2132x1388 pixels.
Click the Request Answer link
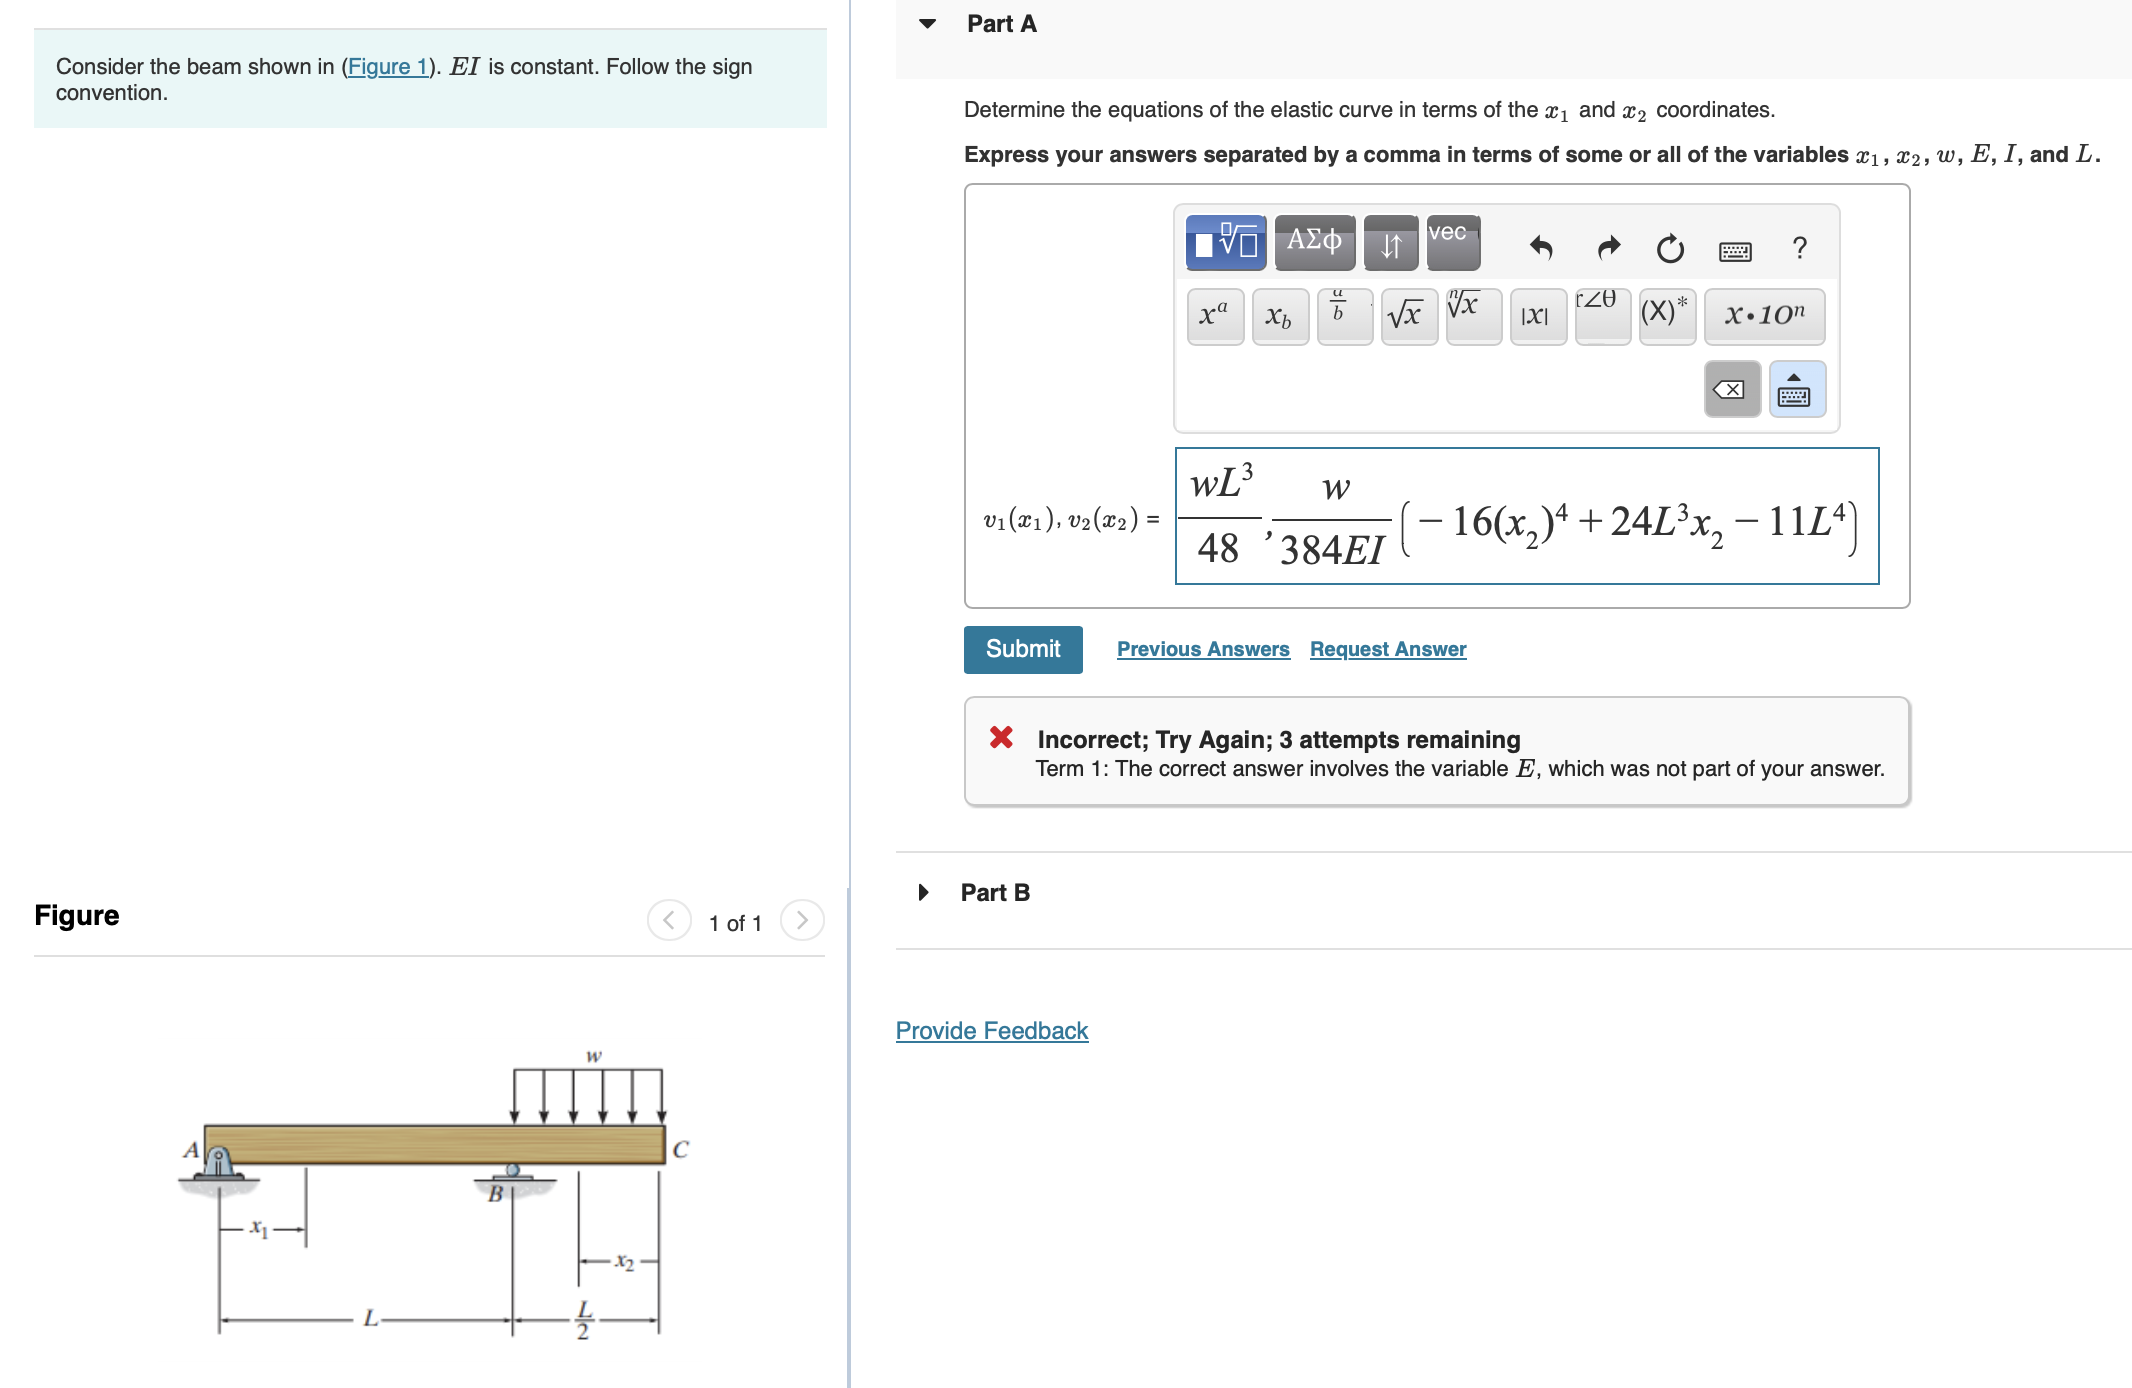pos(1386,649)
